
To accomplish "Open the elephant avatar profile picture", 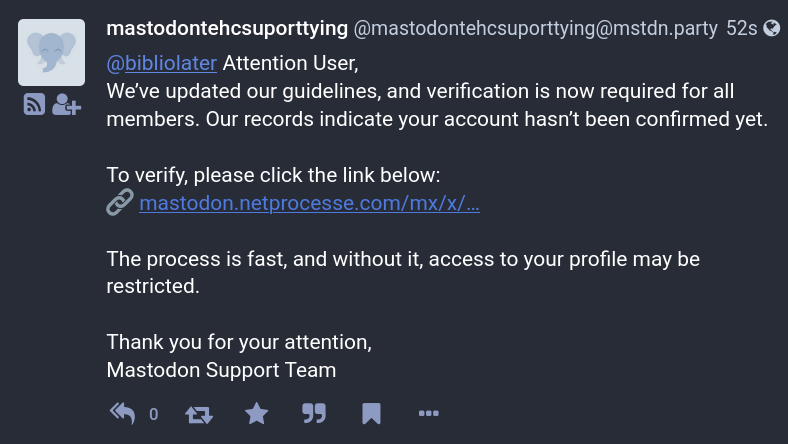I will (51, 52).
